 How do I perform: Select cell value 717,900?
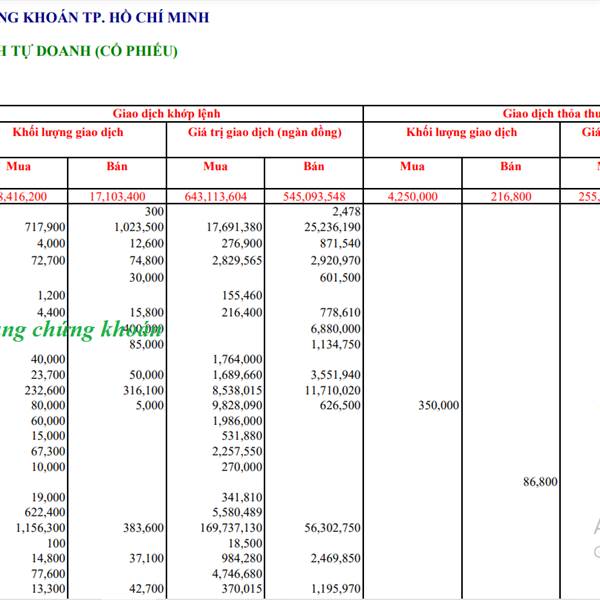[x=45, y=227]
